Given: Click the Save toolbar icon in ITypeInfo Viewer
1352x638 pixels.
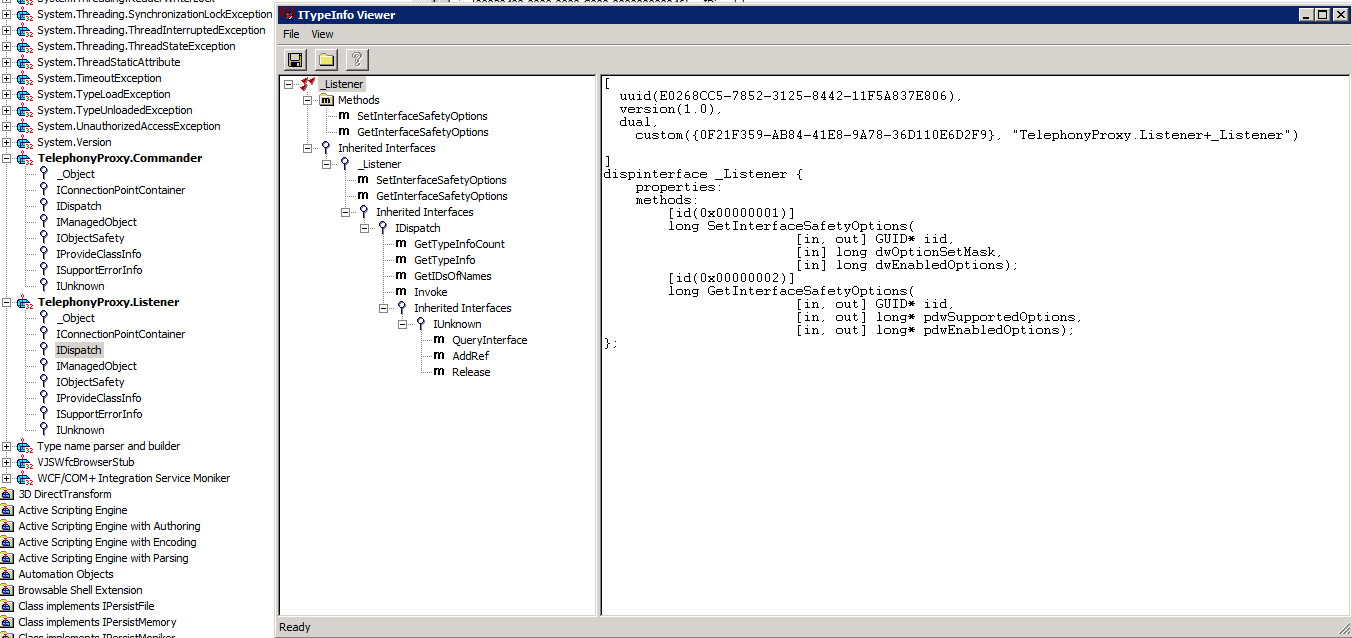Looking at the screenshot, I should 295,60.
